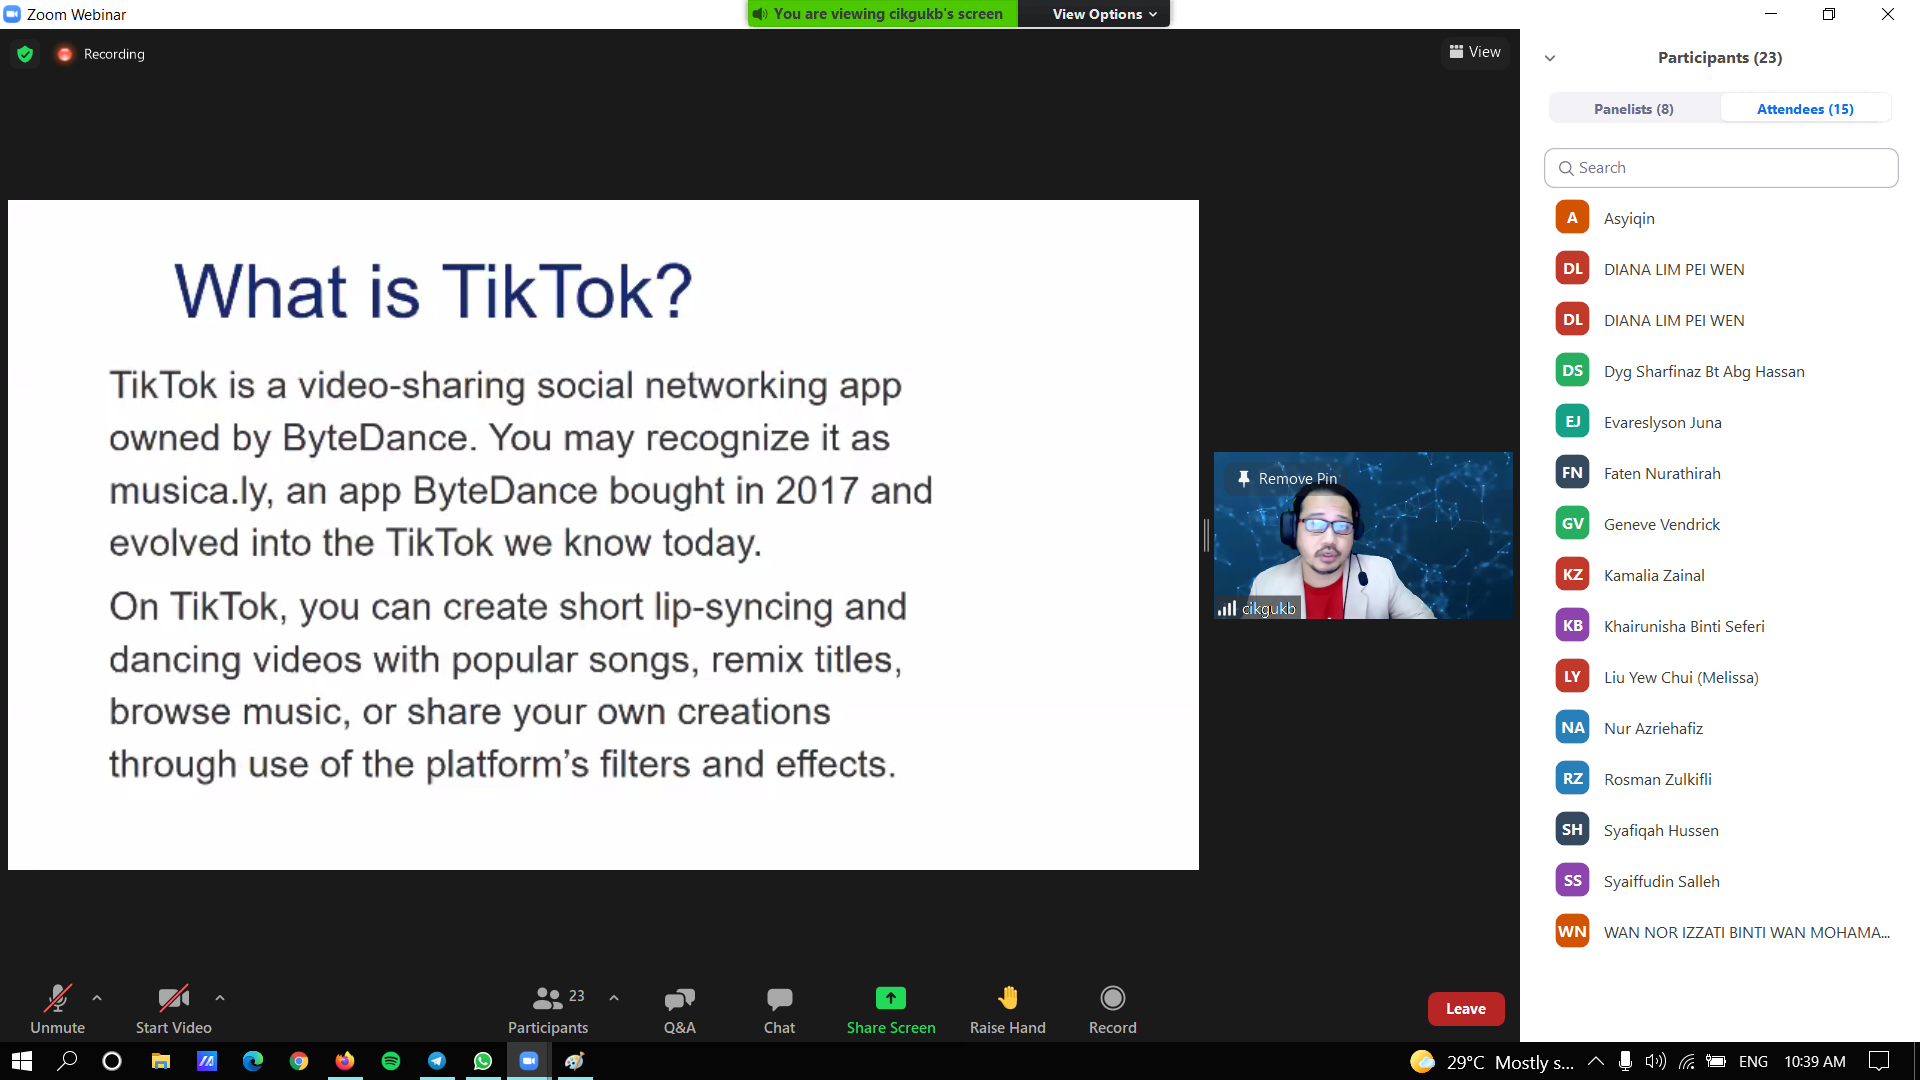Select attendee Geneve Vendrick

click(x=1720, y=524)
